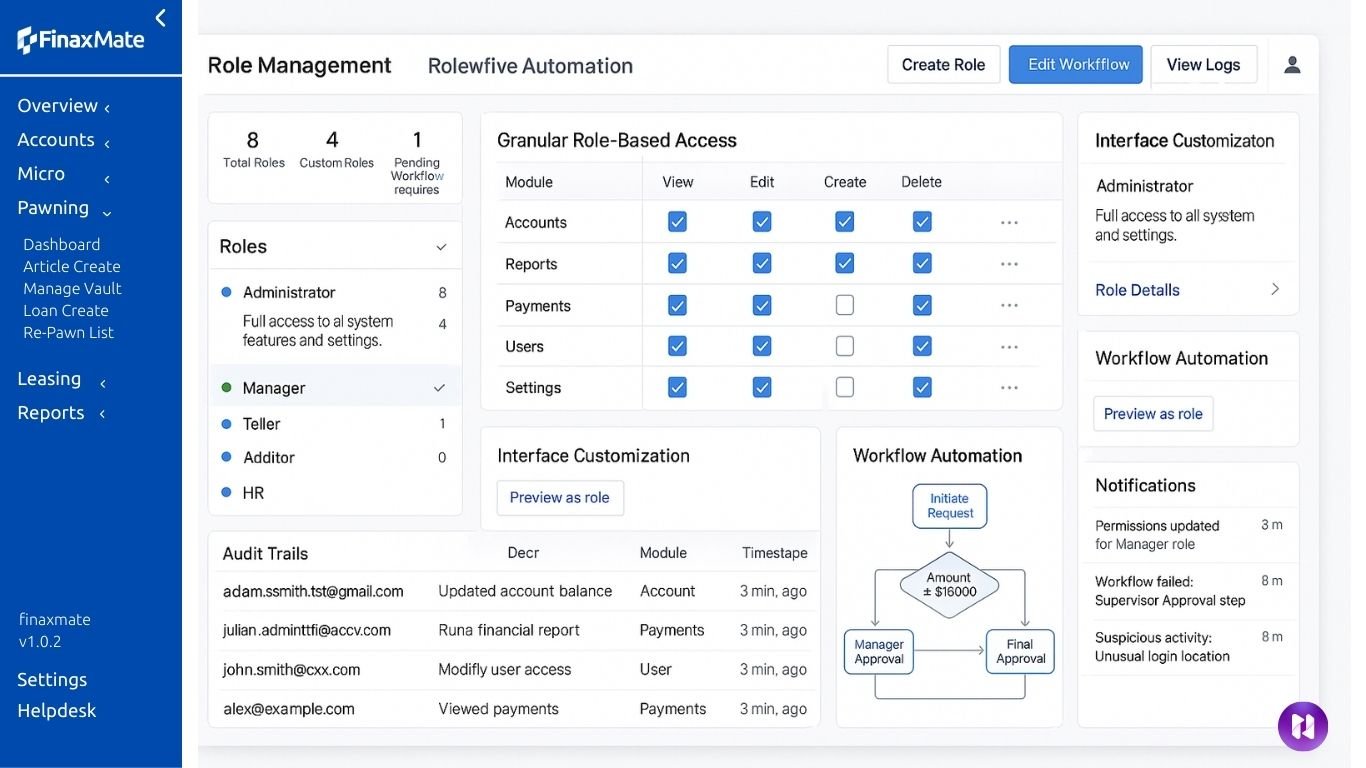Open Helpdesk in the sidebar
1366x768 pixels.
click(57, 711)
